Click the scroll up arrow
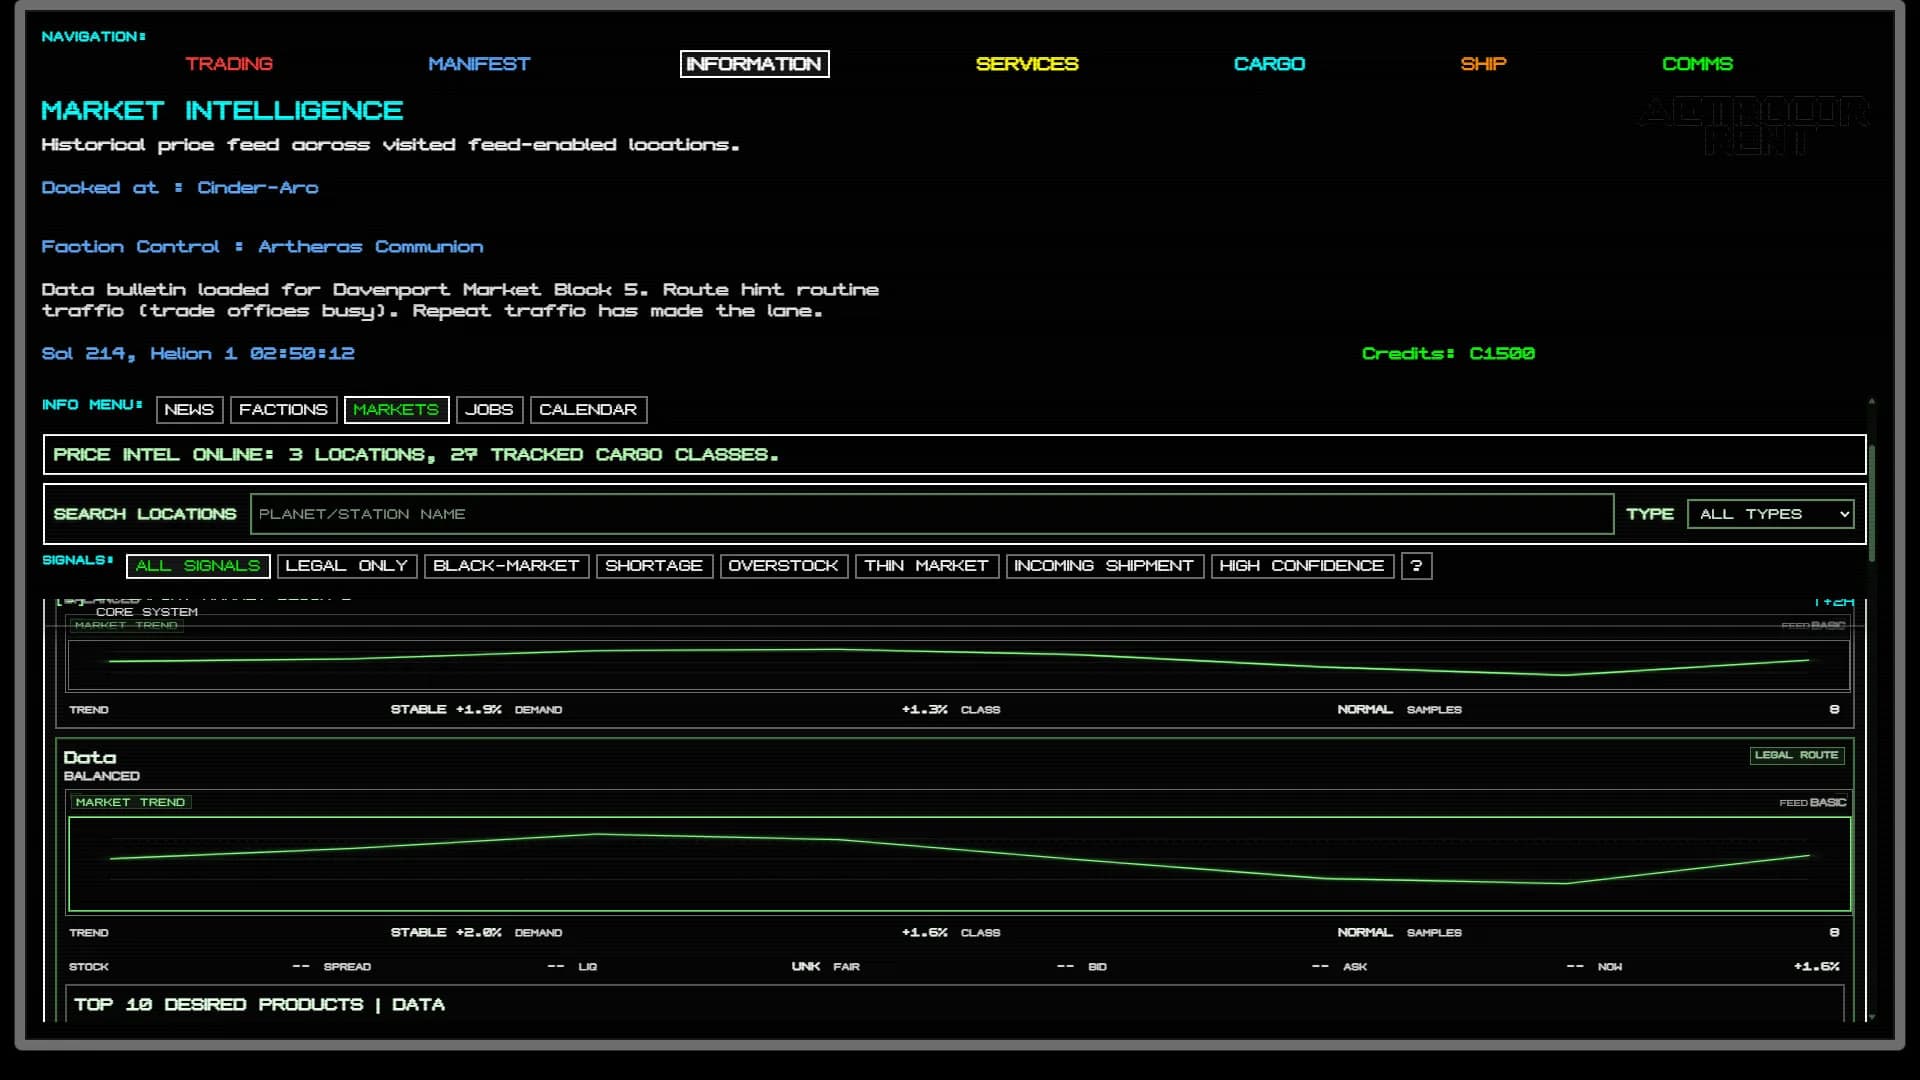Image resolution: width=1920 pixels, height=1080 pixels. tap(1871, 402)
